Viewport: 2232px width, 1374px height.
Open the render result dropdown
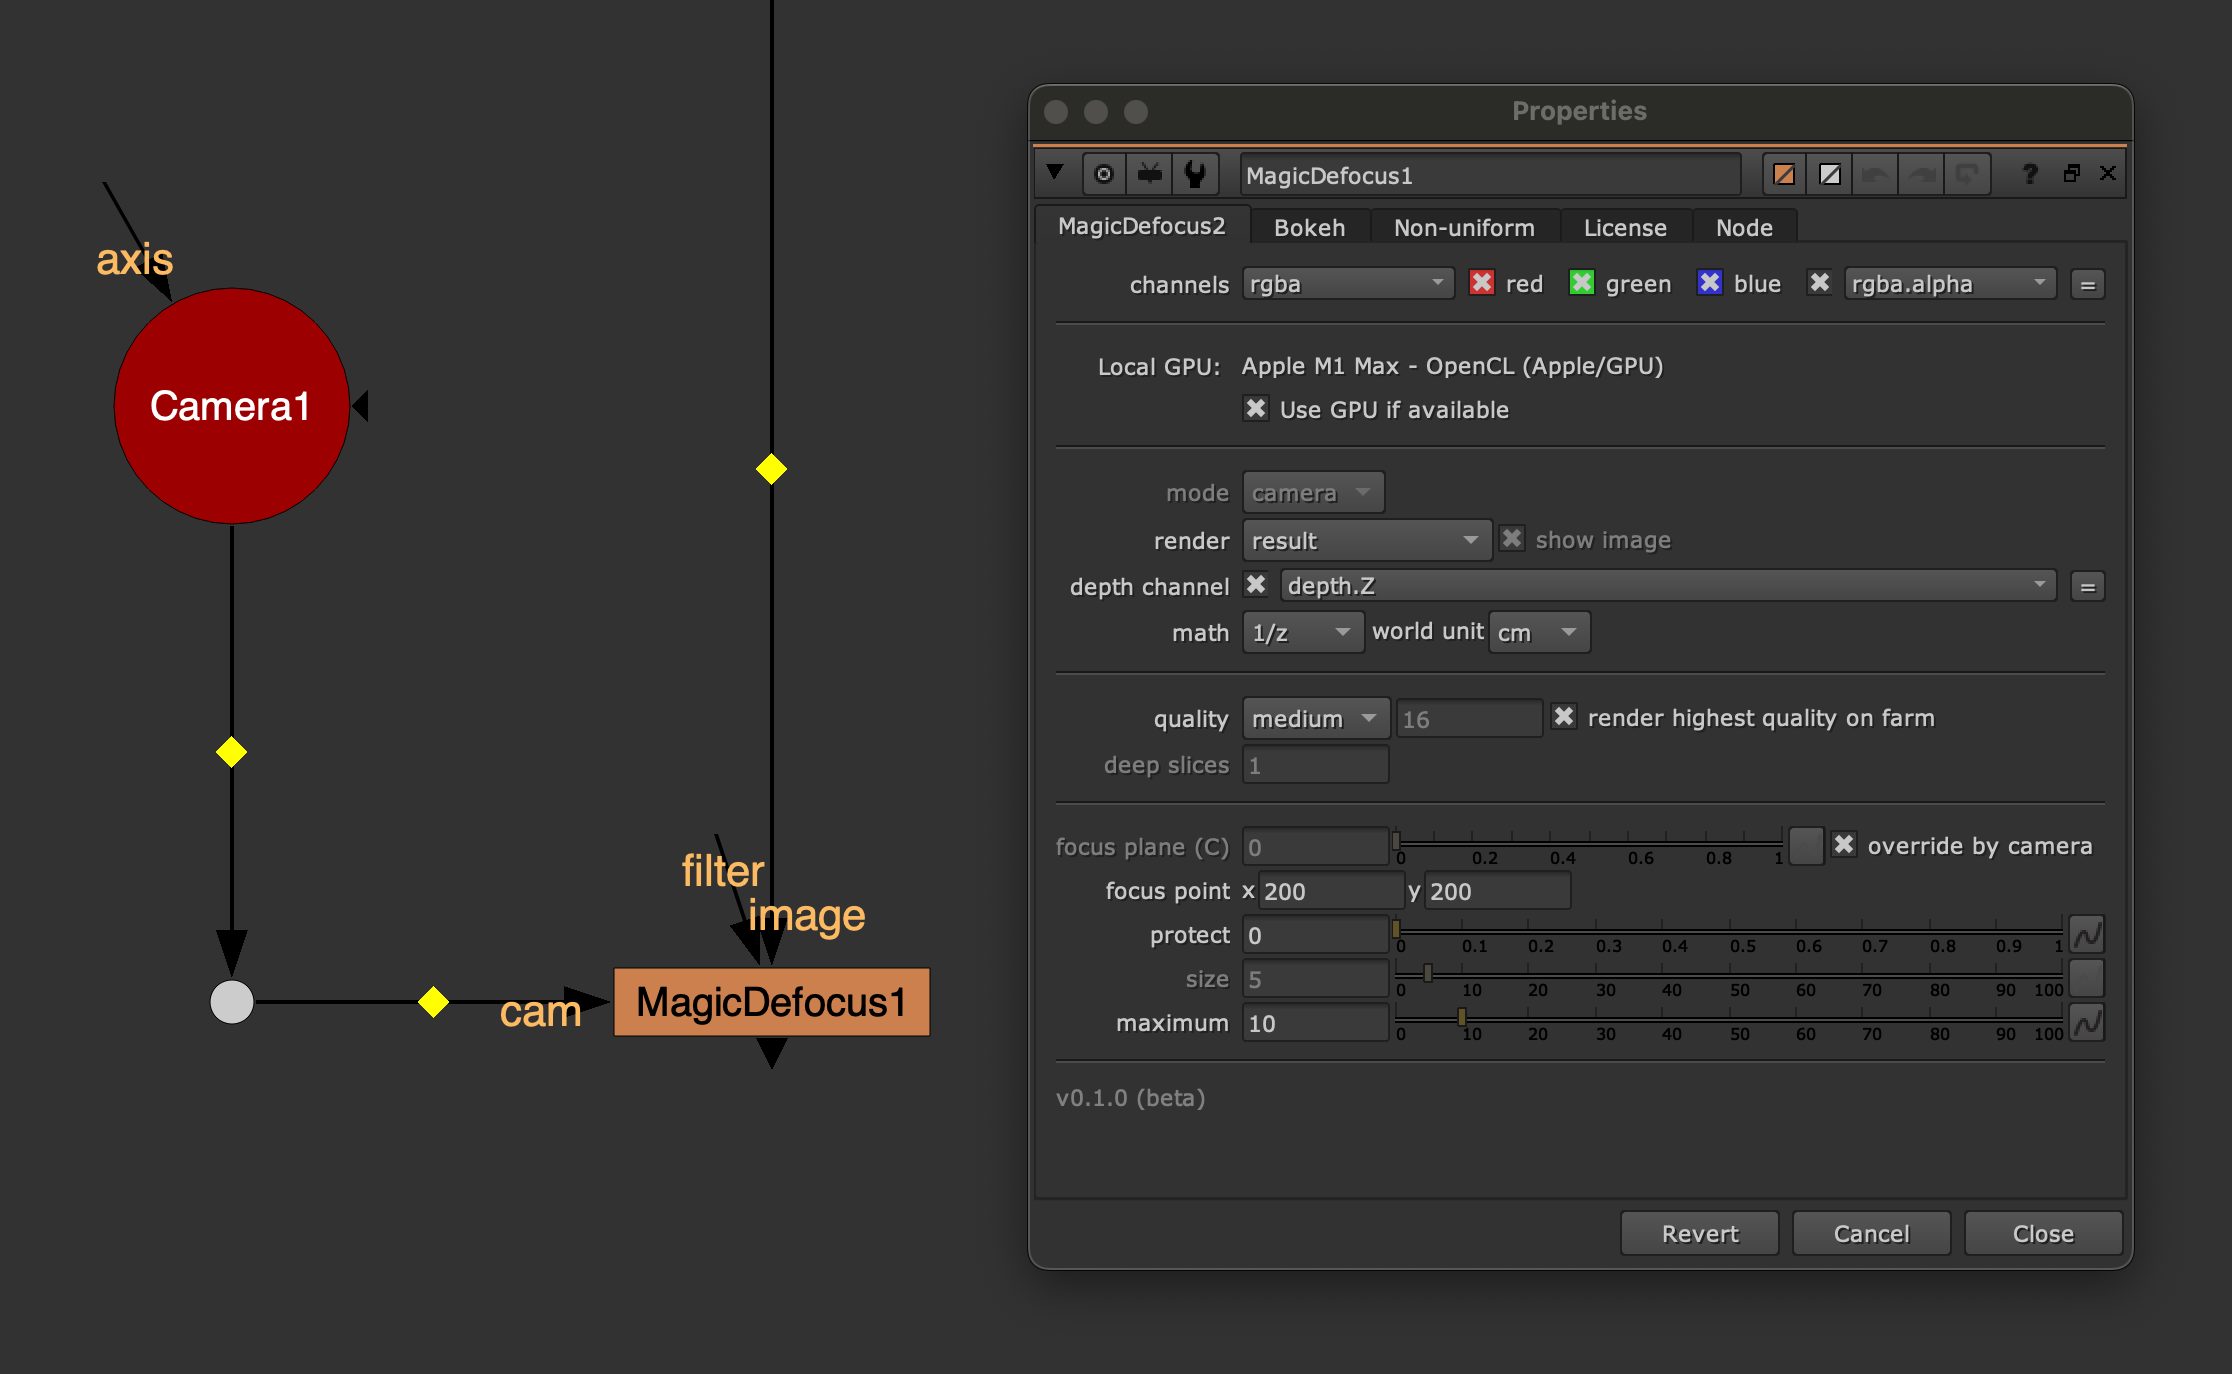[1366, 541]
